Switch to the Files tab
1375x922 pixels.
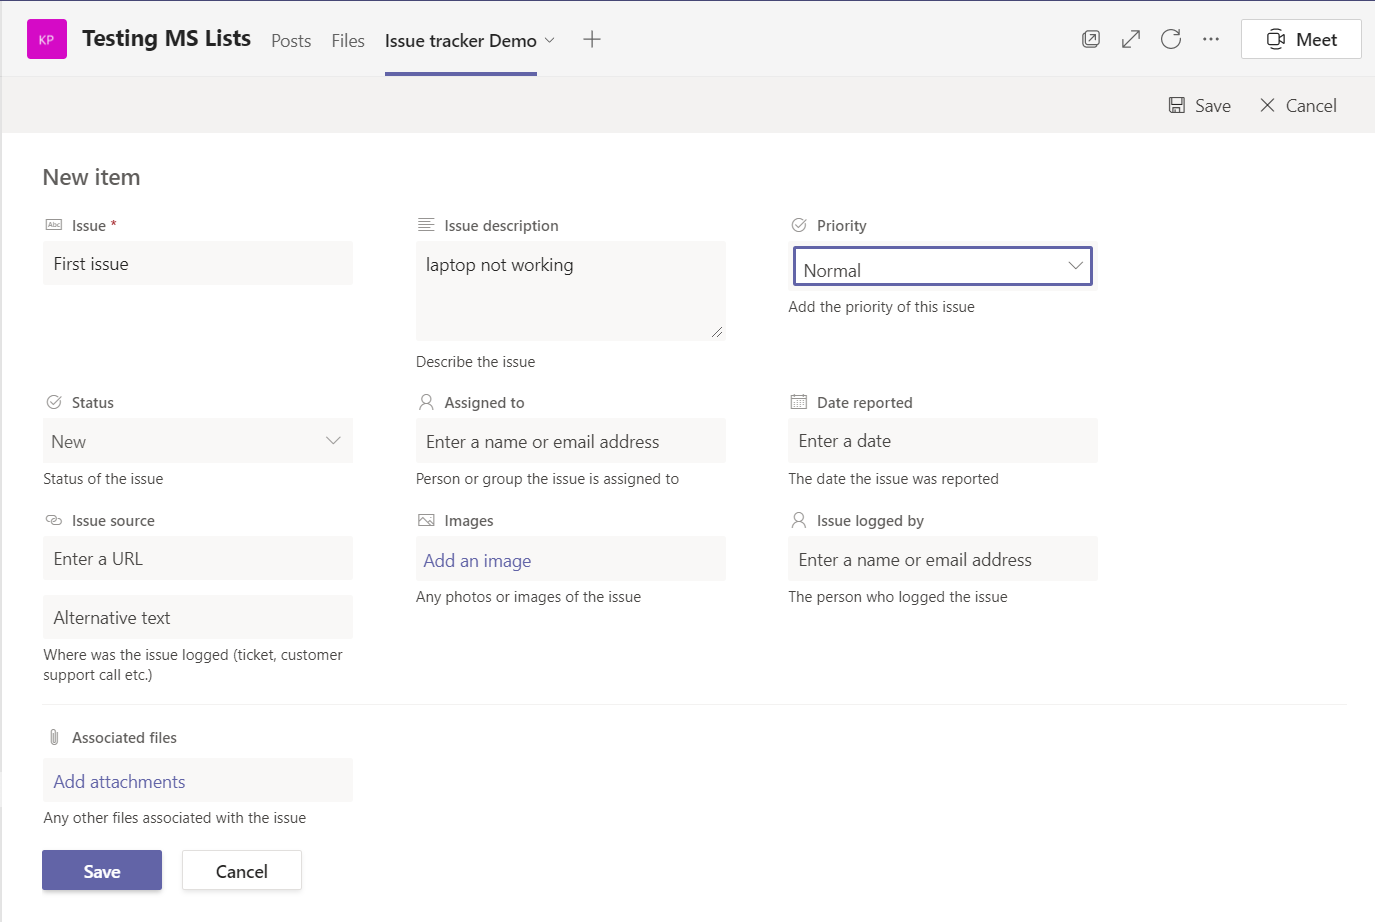(x=348, y=41)
